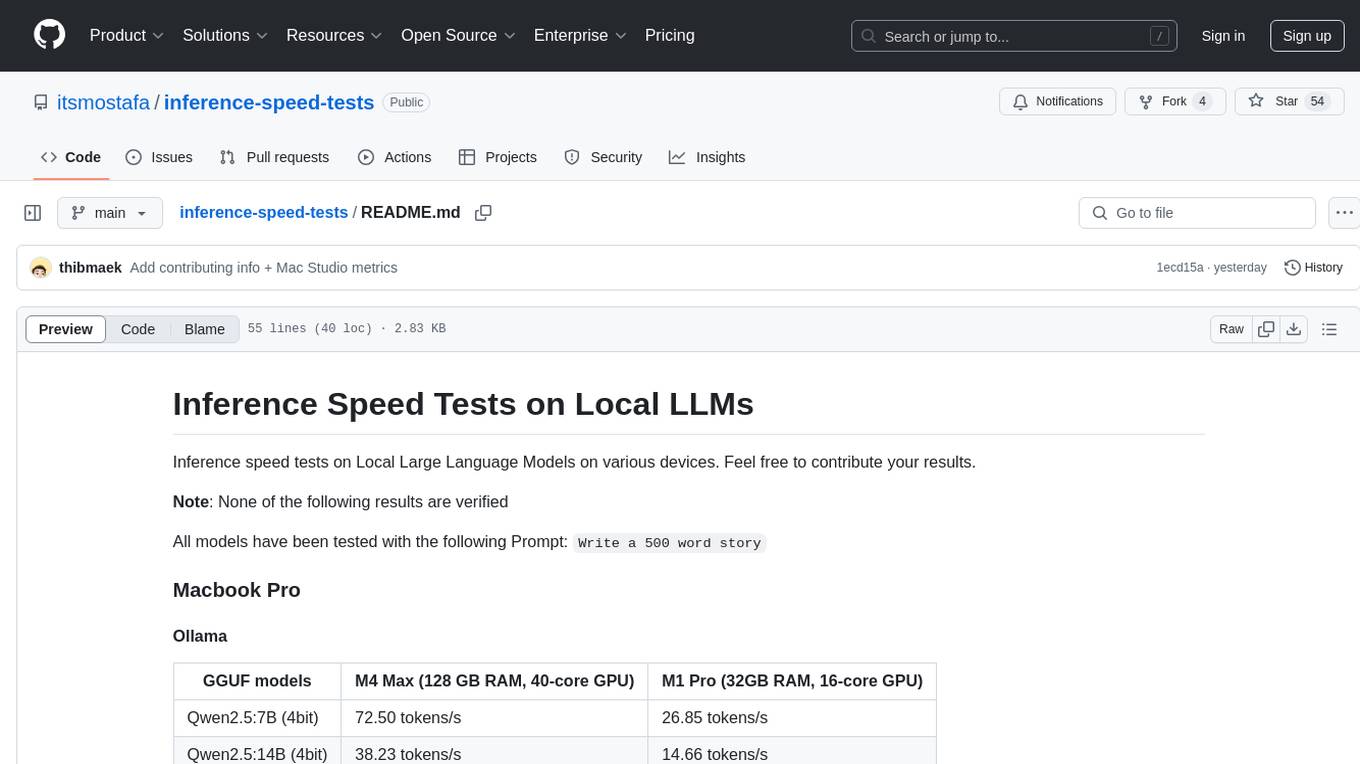The image size is (1360, 764).
Task: Click the Qwen2.5:14B (4bit) cell
Action: [x=257, y=753]
